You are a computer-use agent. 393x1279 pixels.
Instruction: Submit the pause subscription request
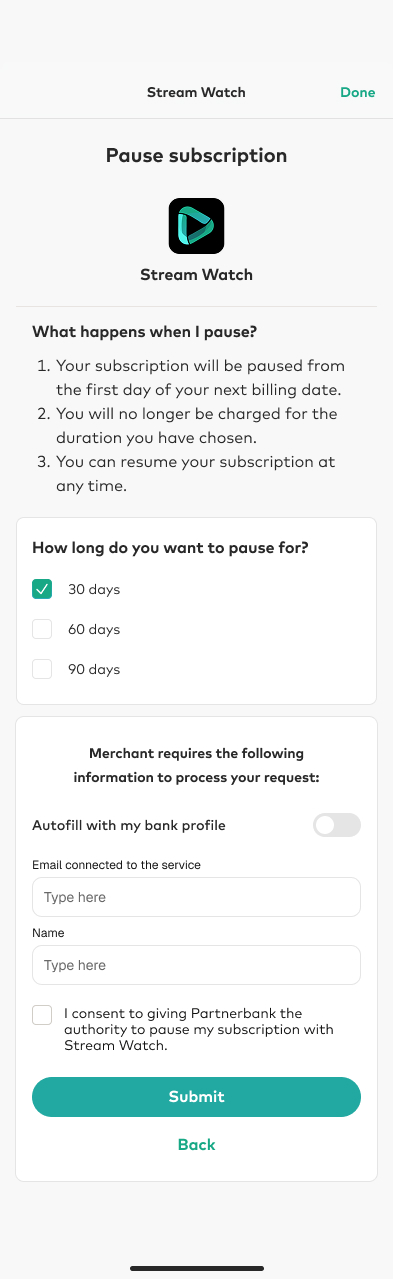point(196,1097)
